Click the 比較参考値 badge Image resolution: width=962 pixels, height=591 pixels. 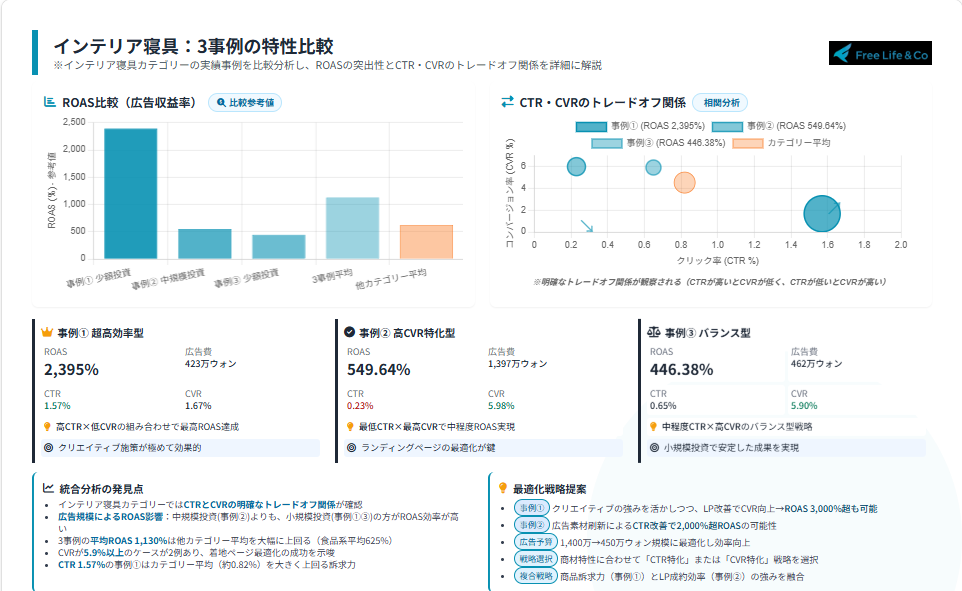pos(246,102)
